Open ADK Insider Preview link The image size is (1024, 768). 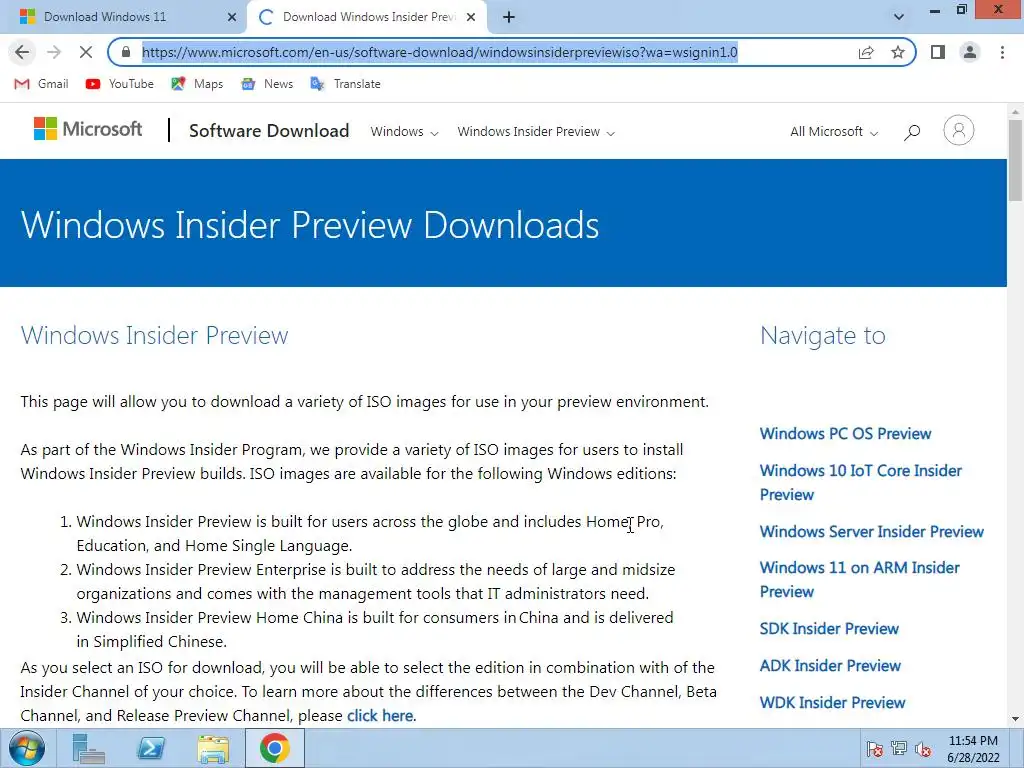(x=830, y=665)
